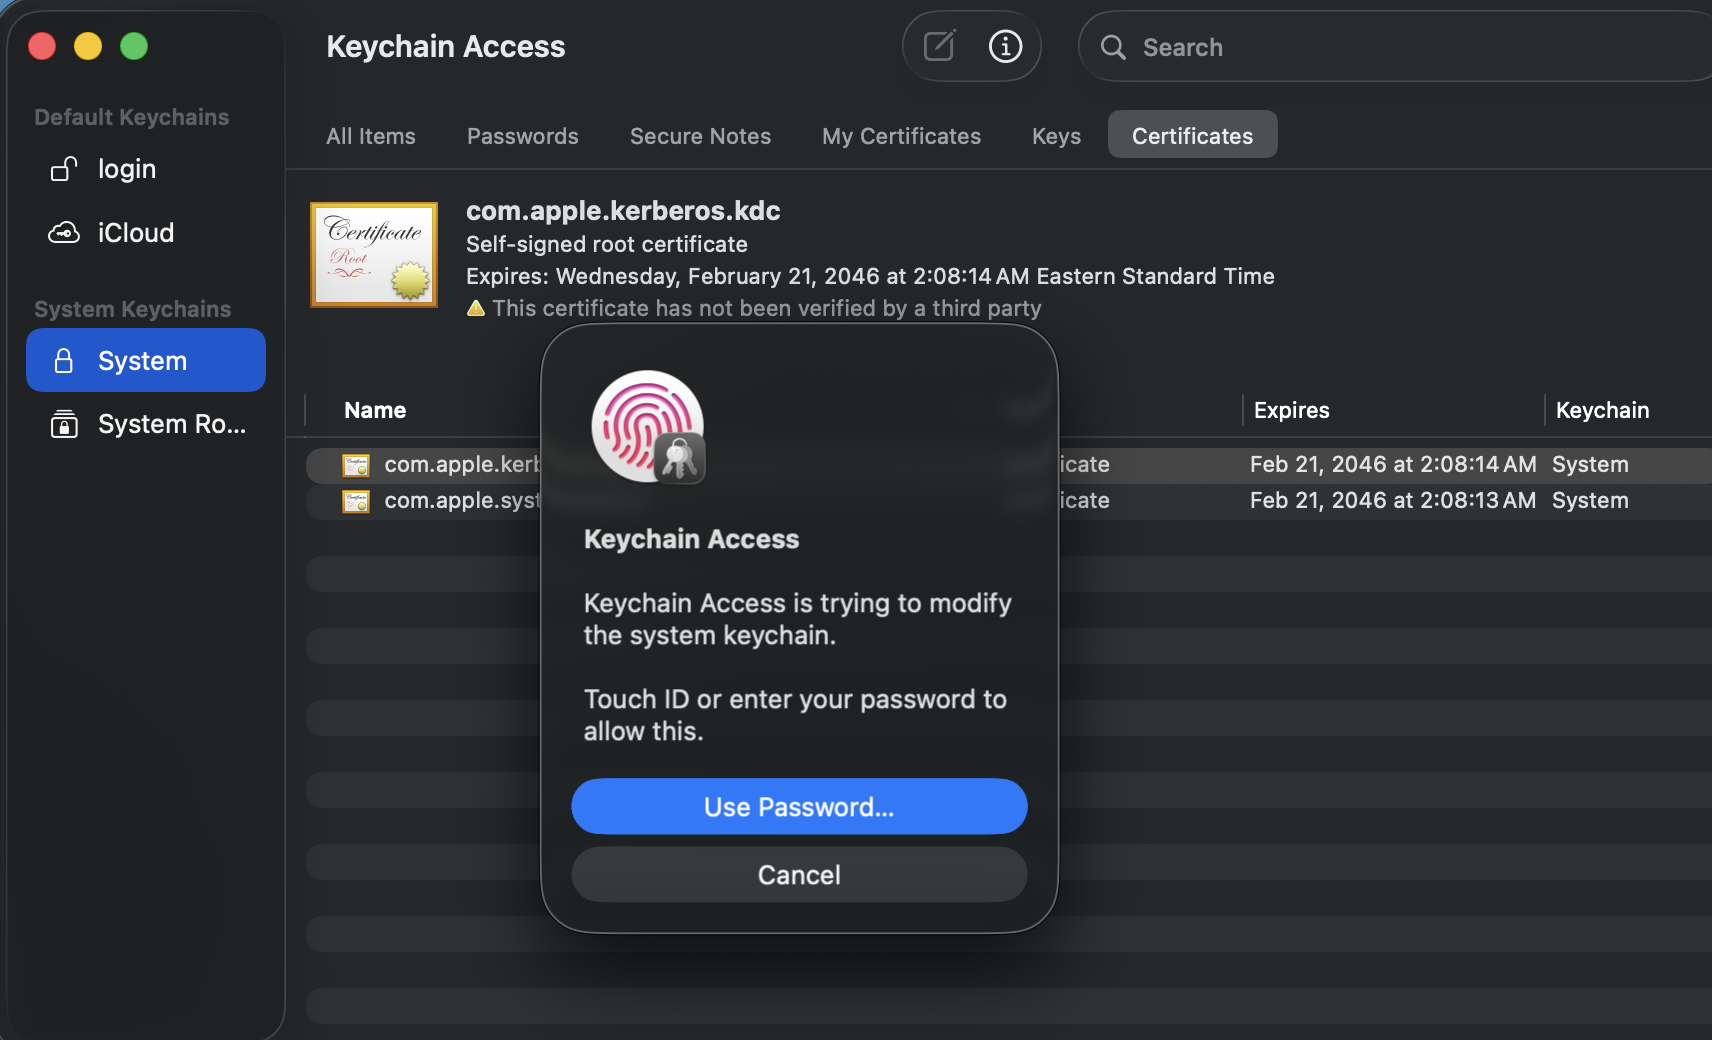Select the login keychain
The width and height of the screenshot is (1712, 1040).
coord(146,169)
